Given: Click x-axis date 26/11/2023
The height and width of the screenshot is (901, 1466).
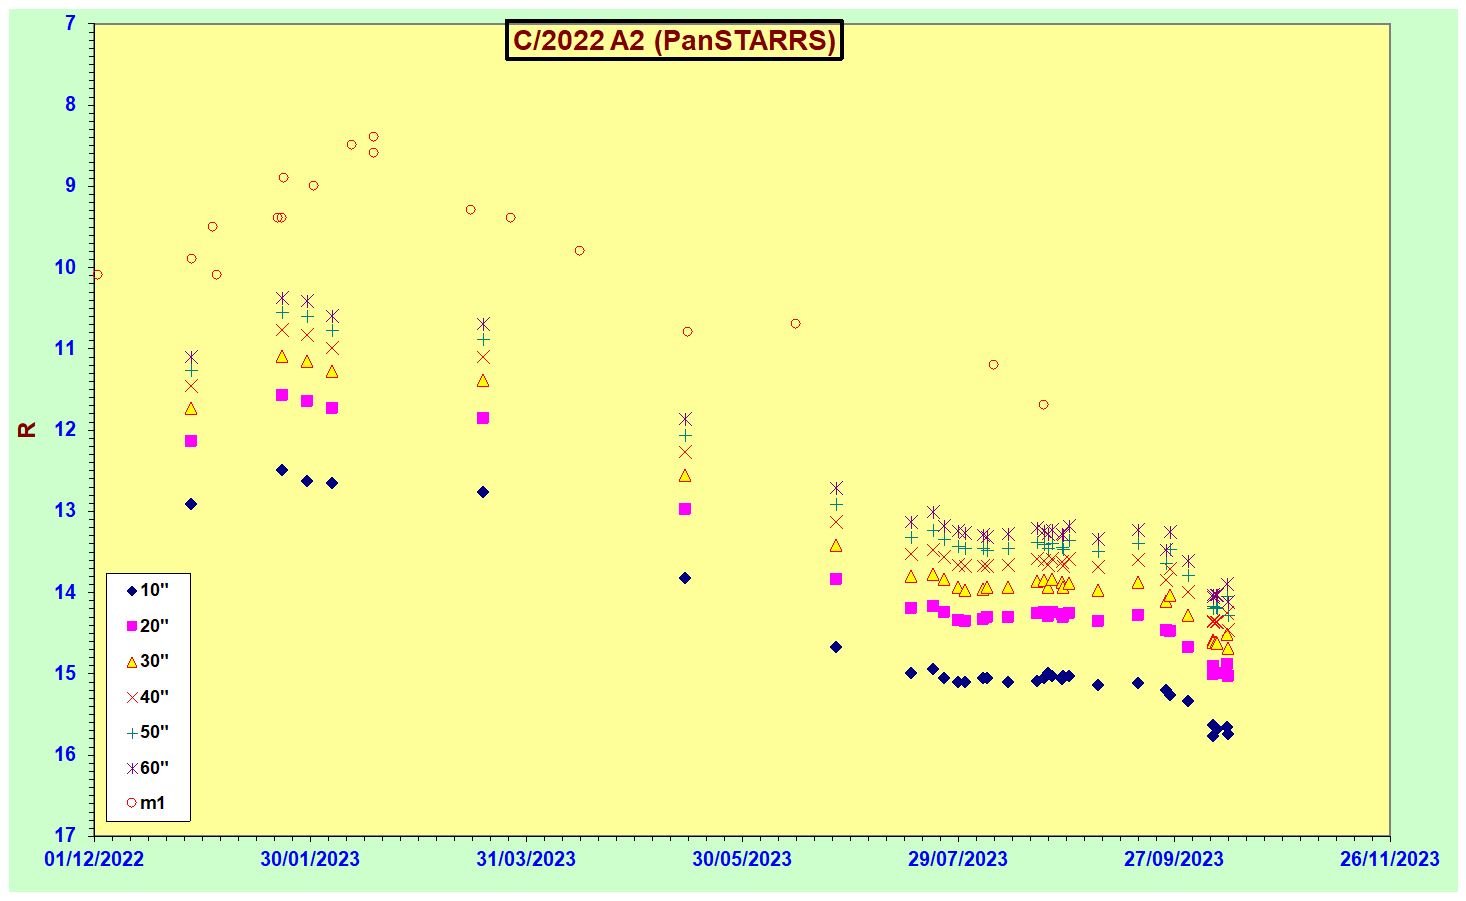Looking at the screenshot, I should (x=1390, y=859).
